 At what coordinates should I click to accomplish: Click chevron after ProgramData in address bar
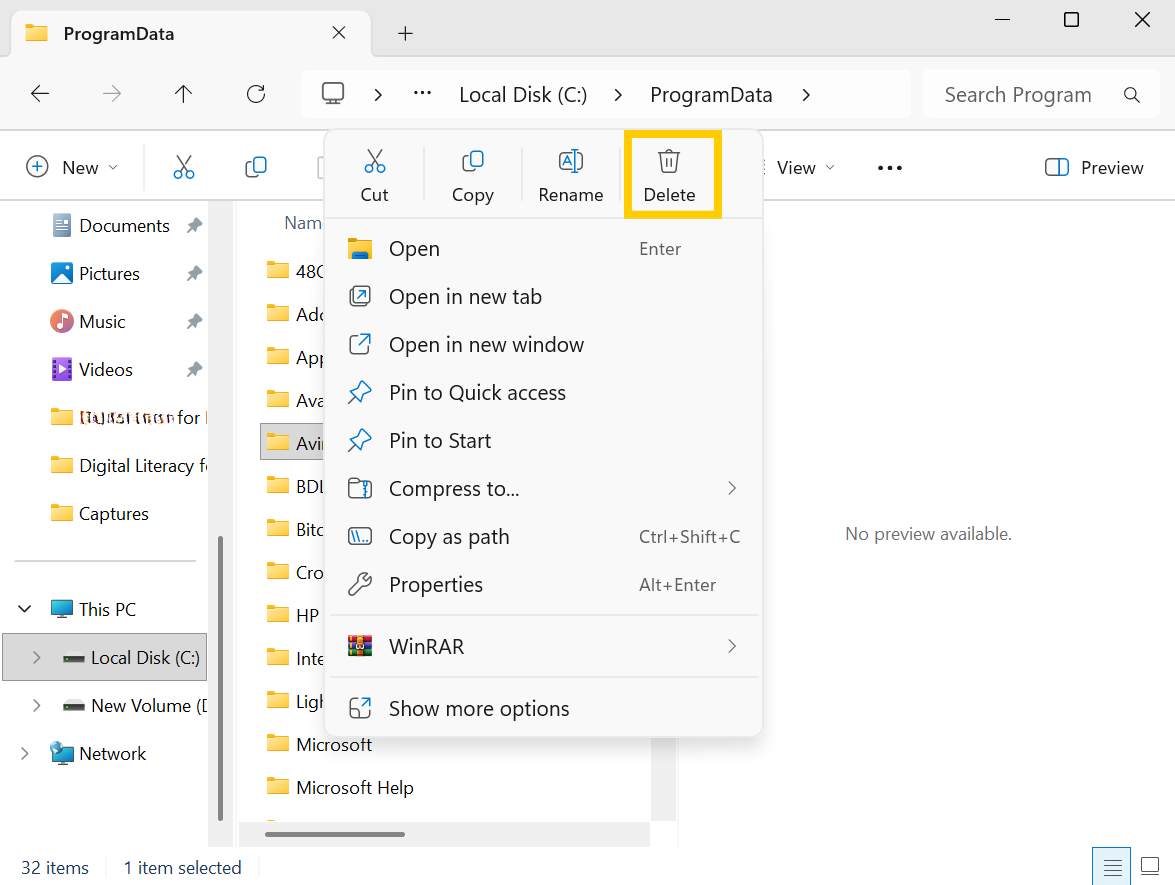pyautogui.click(x=806, y=95)
